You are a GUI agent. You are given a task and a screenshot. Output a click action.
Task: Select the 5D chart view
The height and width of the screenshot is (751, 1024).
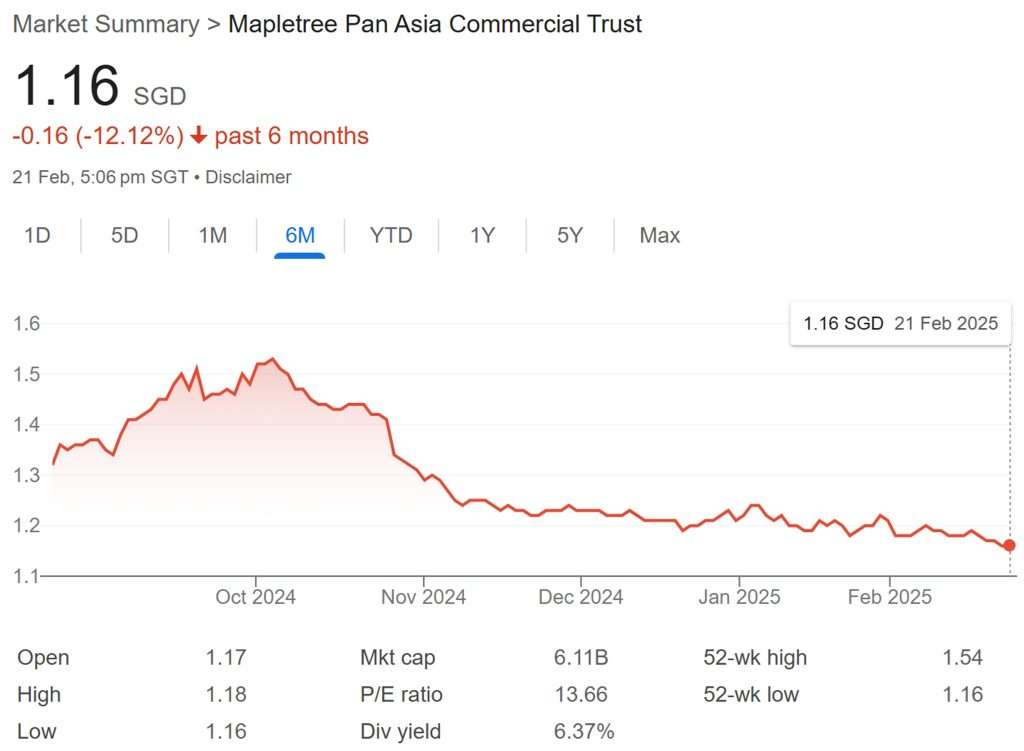(124, 235)
